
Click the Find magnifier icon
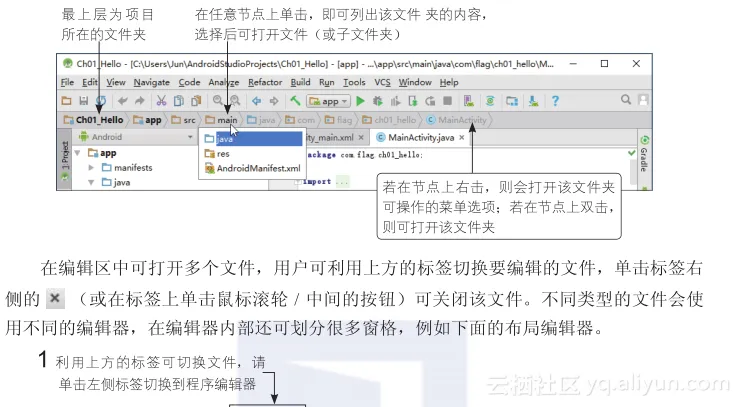click(x=217, y=101)
